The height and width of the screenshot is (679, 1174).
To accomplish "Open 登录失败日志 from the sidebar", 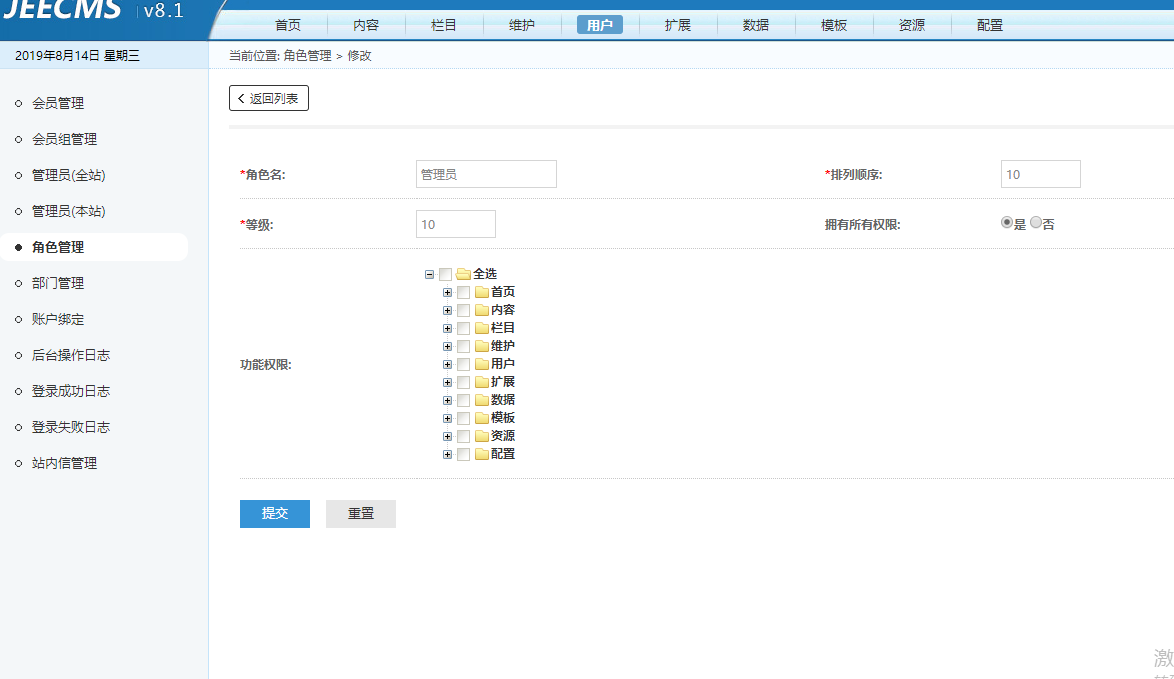I will [x=71, y=427].
